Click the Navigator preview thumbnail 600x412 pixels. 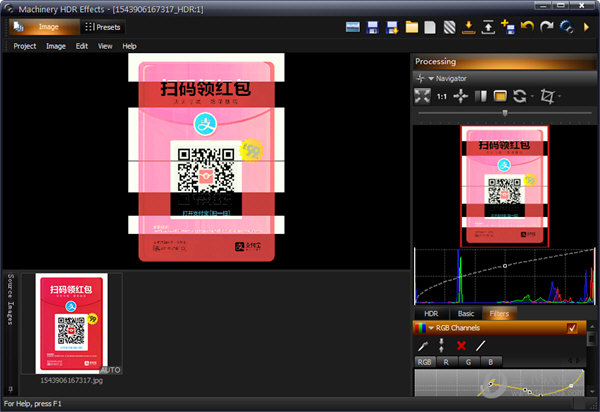505,187
